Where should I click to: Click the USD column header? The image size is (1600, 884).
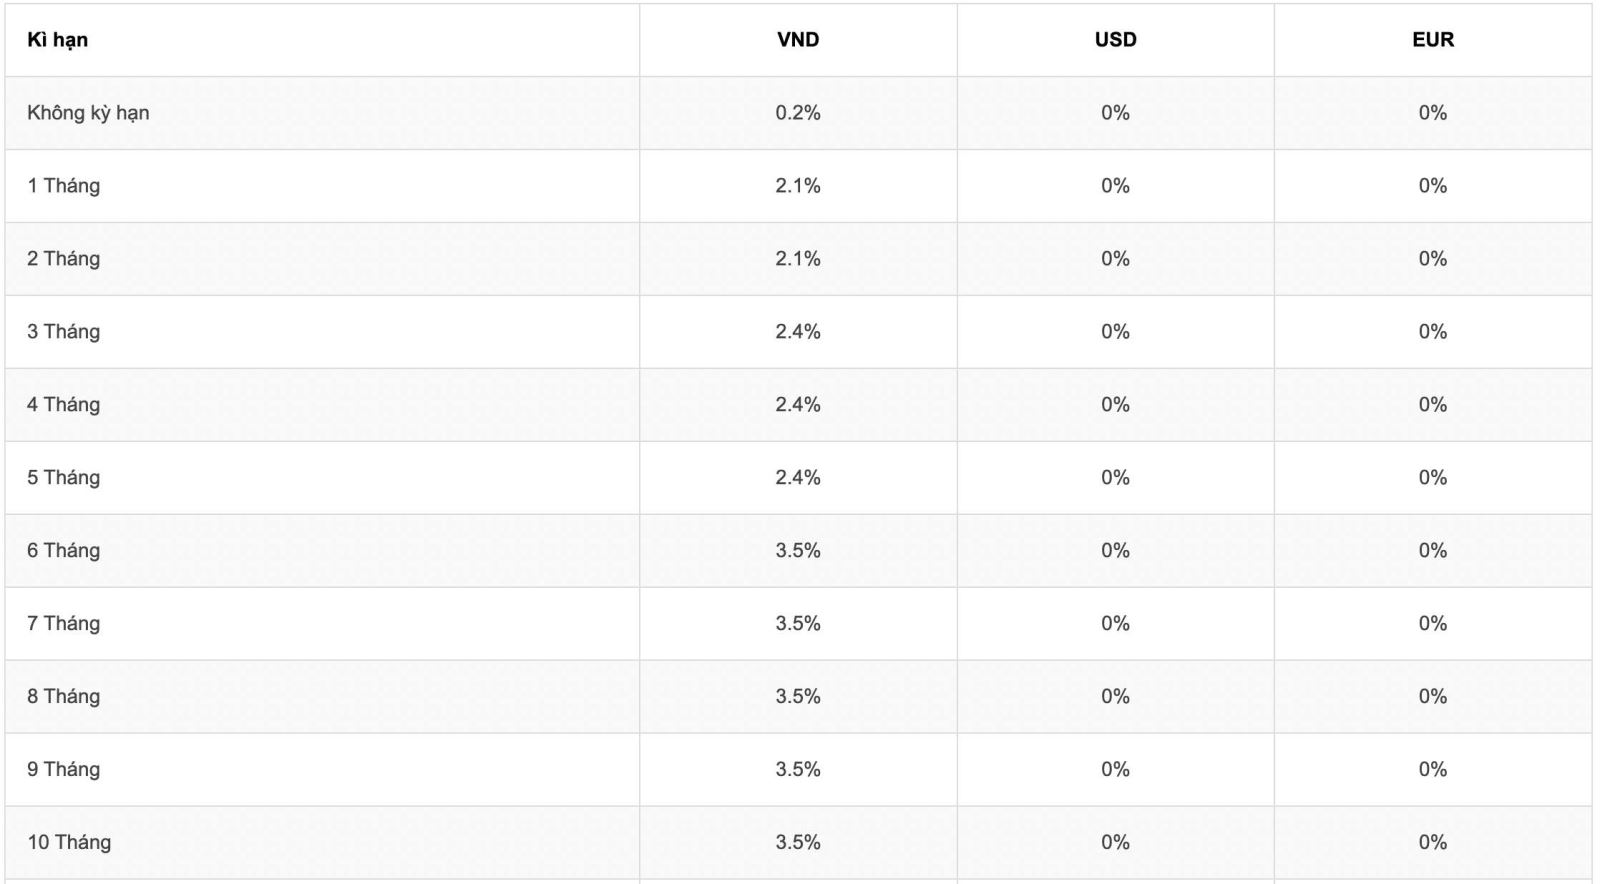(x=1115, y=40)
